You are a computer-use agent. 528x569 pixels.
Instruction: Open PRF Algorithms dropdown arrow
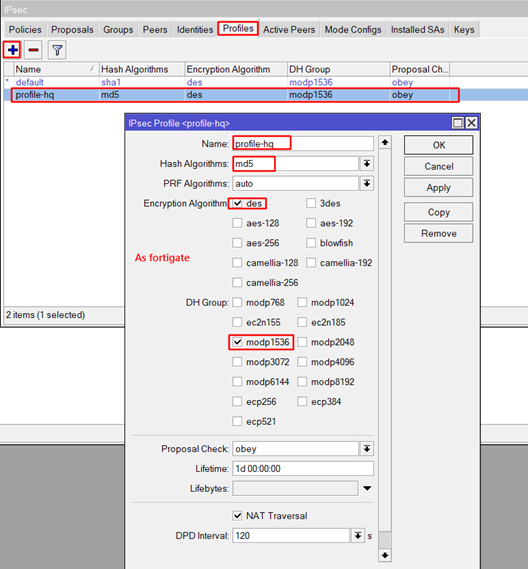tap(367, 184)
